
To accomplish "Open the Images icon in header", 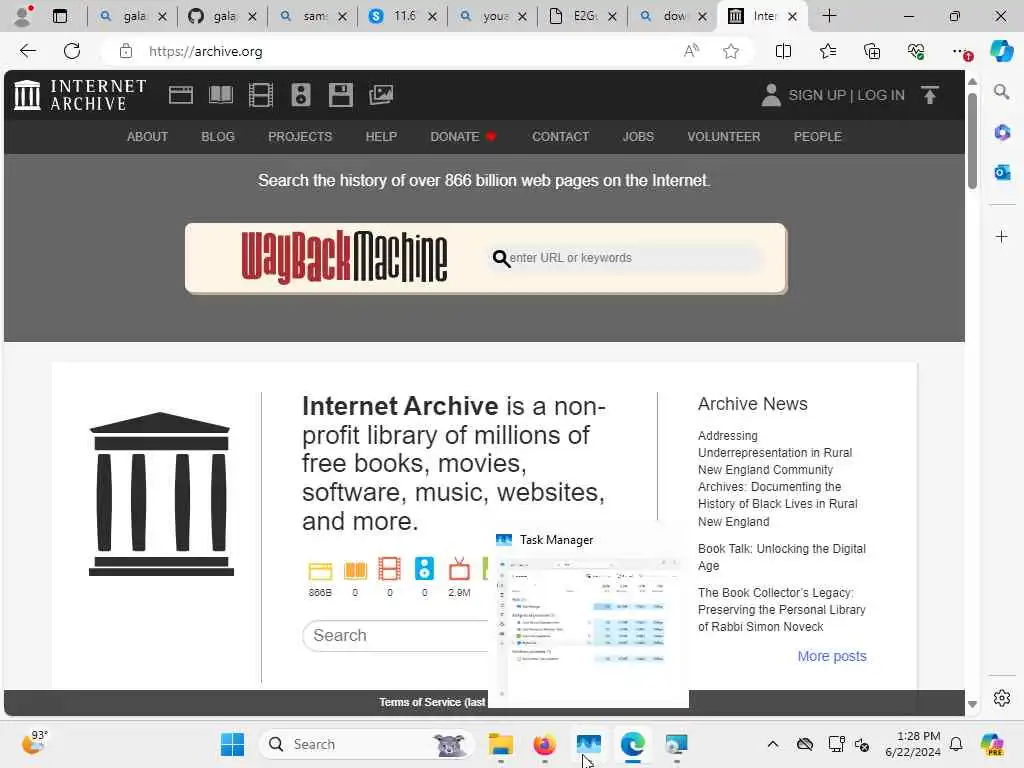I will coord(381,95).
